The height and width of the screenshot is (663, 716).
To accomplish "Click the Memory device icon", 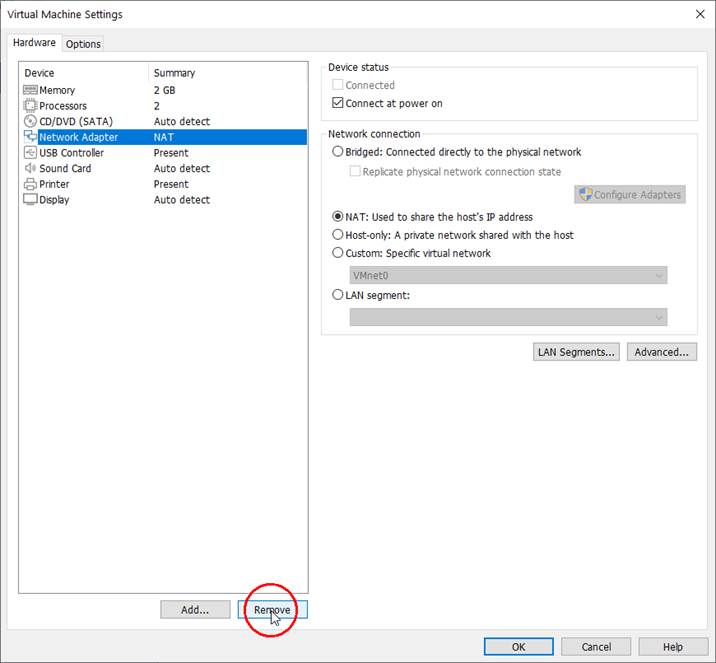I will tap(30, 90).
